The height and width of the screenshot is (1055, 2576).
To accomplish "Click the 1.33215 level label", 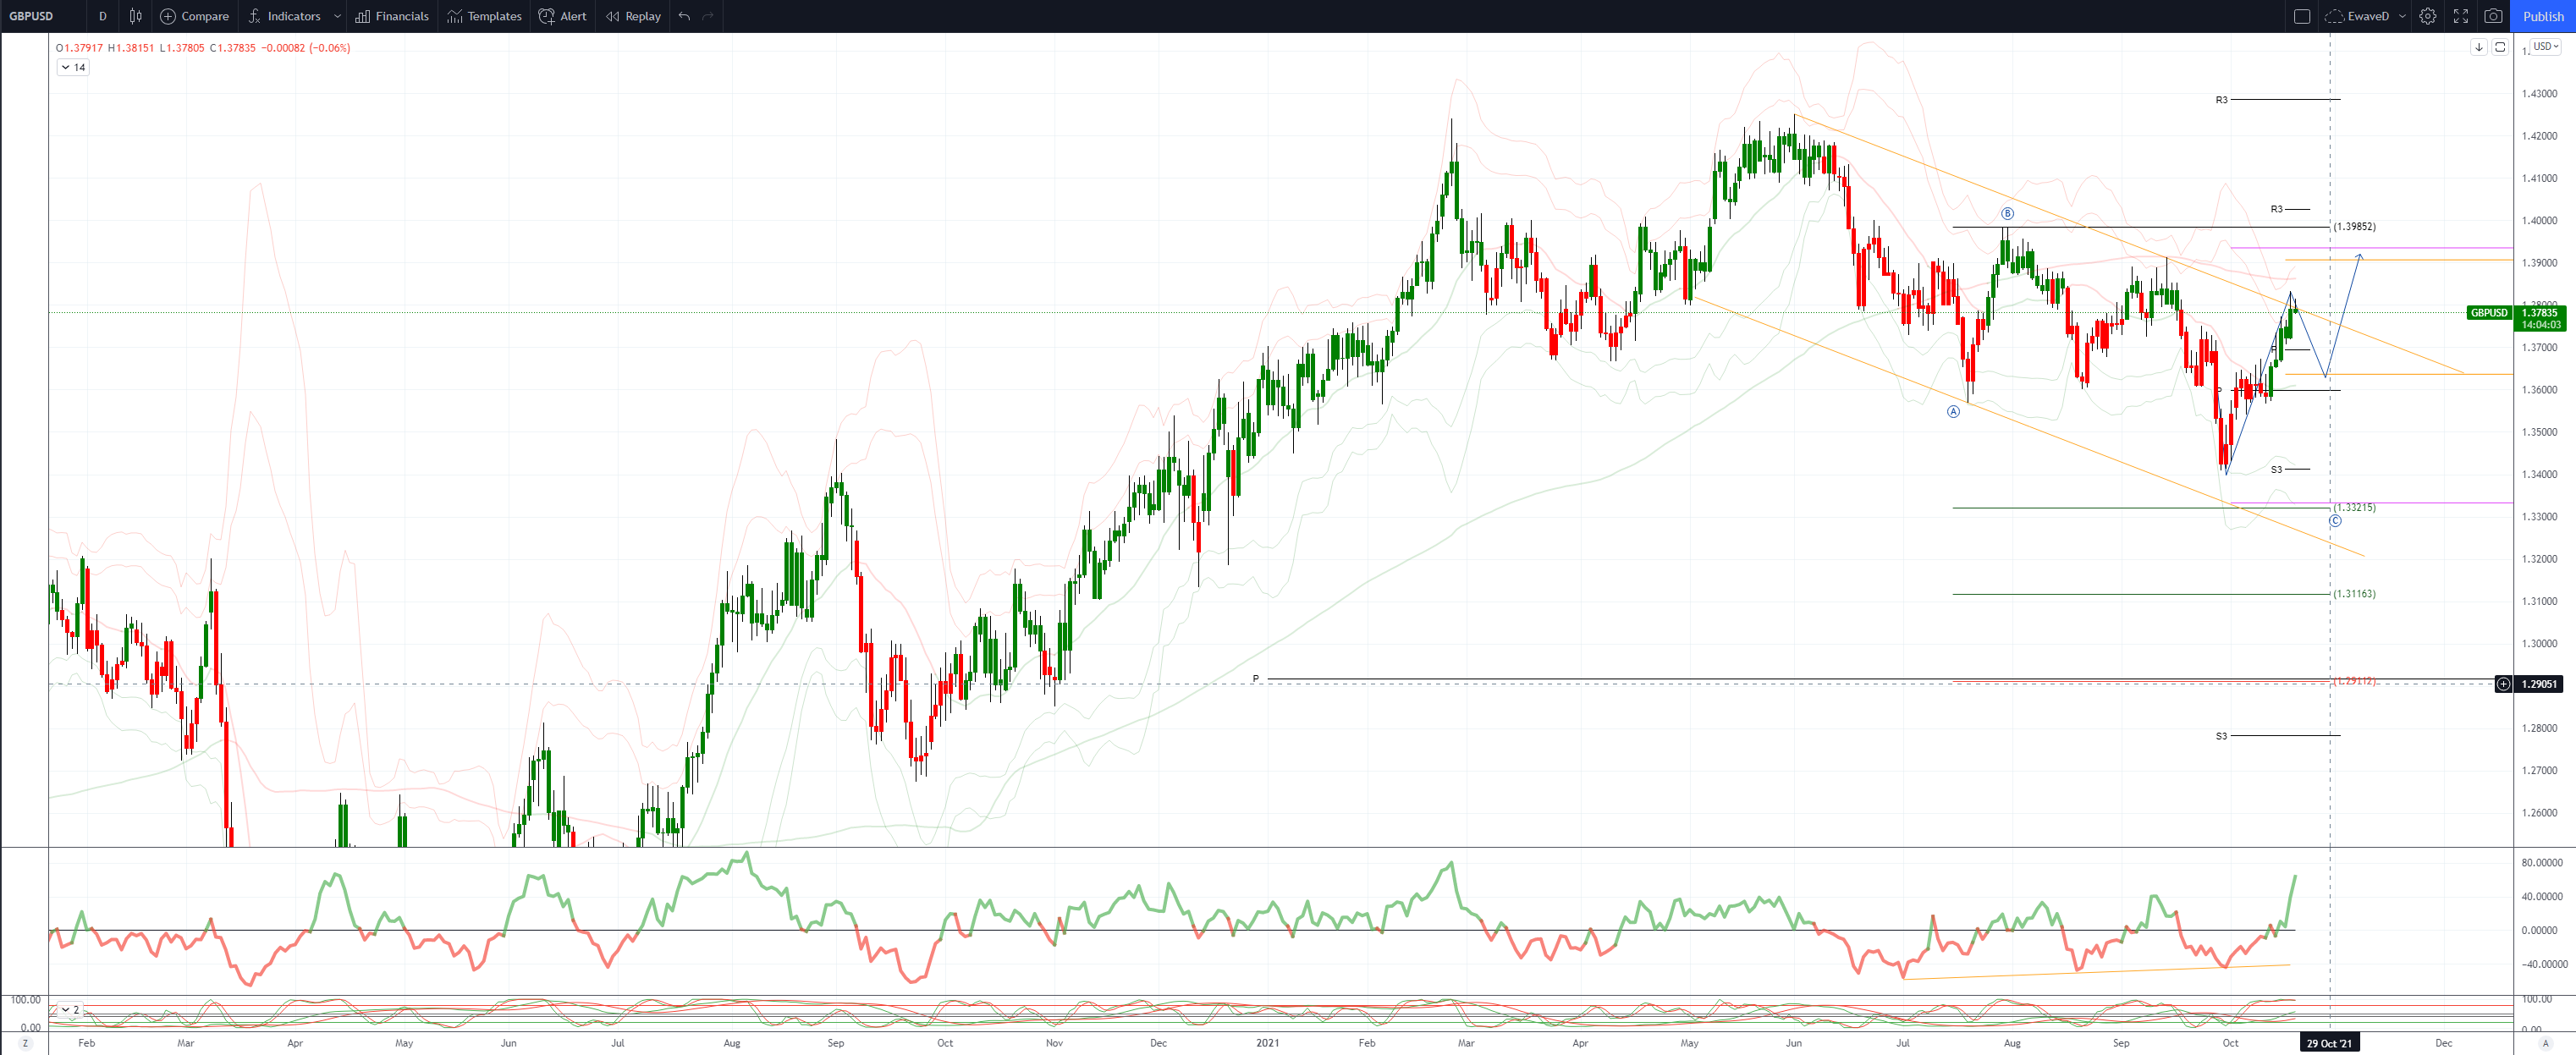I will pyautogui.click(x=2354, y=507).
